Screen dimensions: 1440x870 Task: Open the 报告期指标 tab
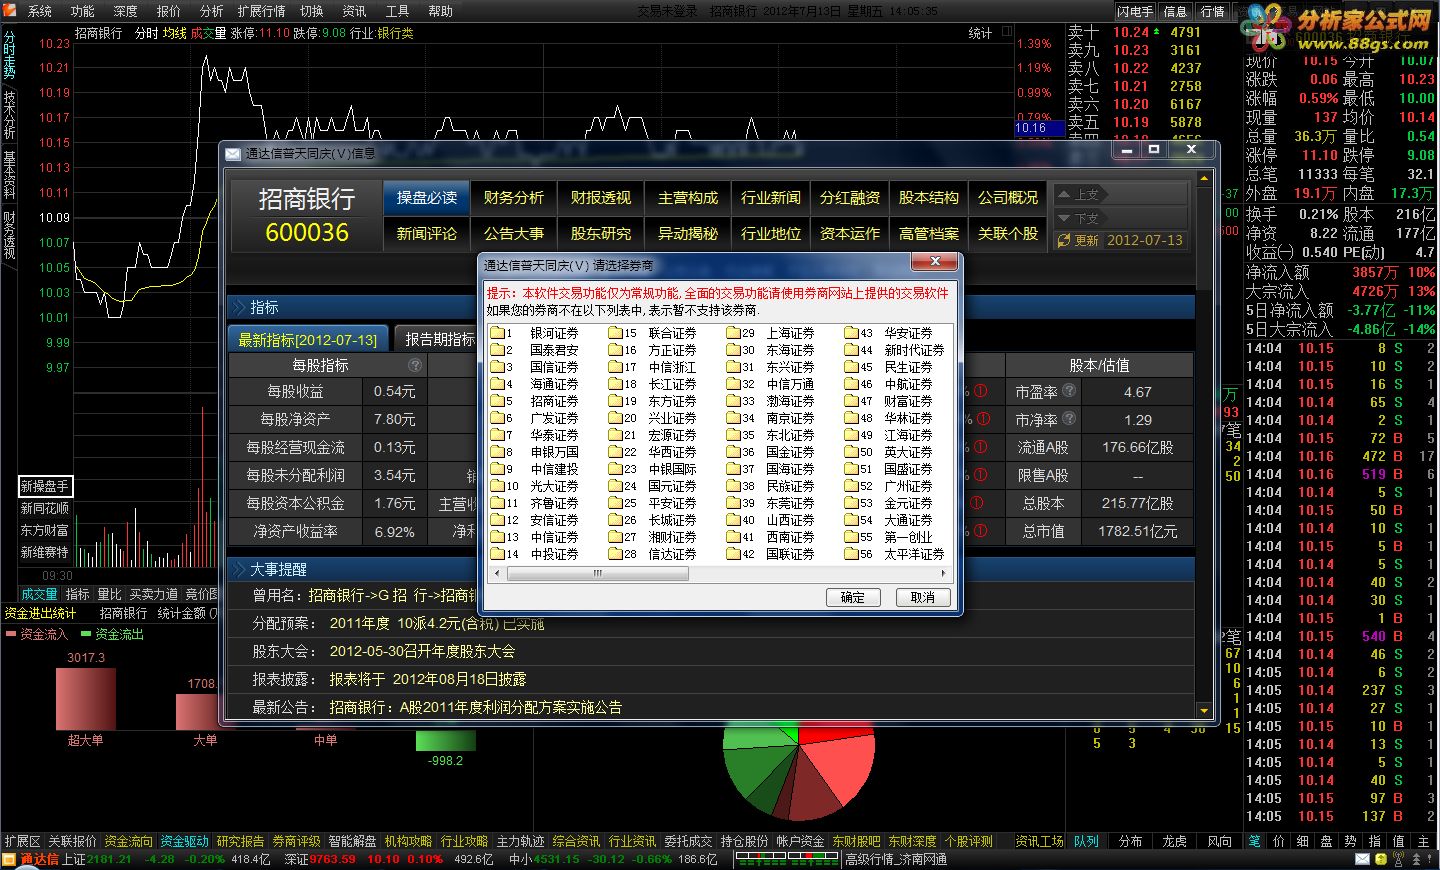tap(438, 339)
